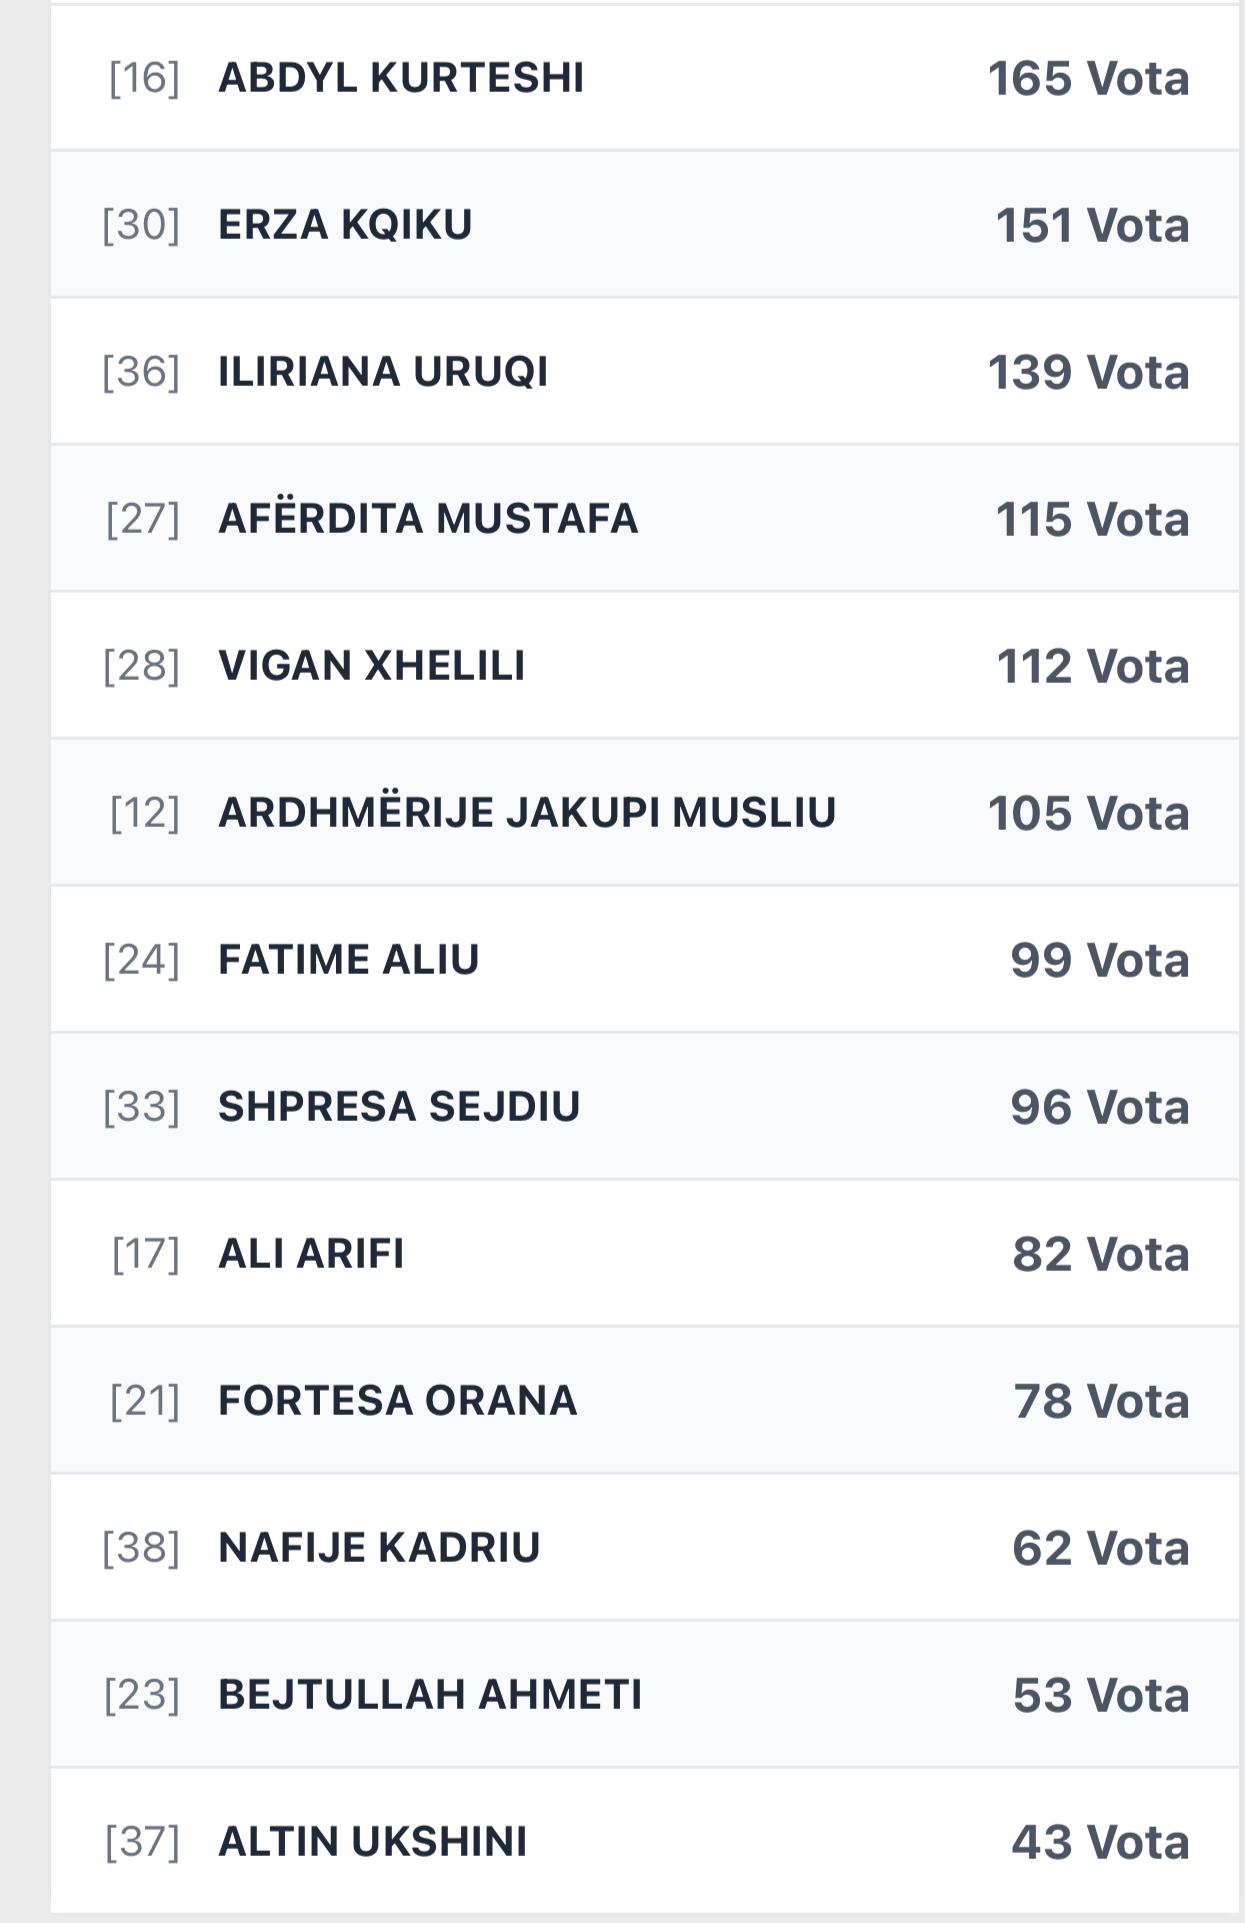Viewport: 1245px width, 1923px height.
Task: Select the 43 Vota total
Action: (1100, 1842)
